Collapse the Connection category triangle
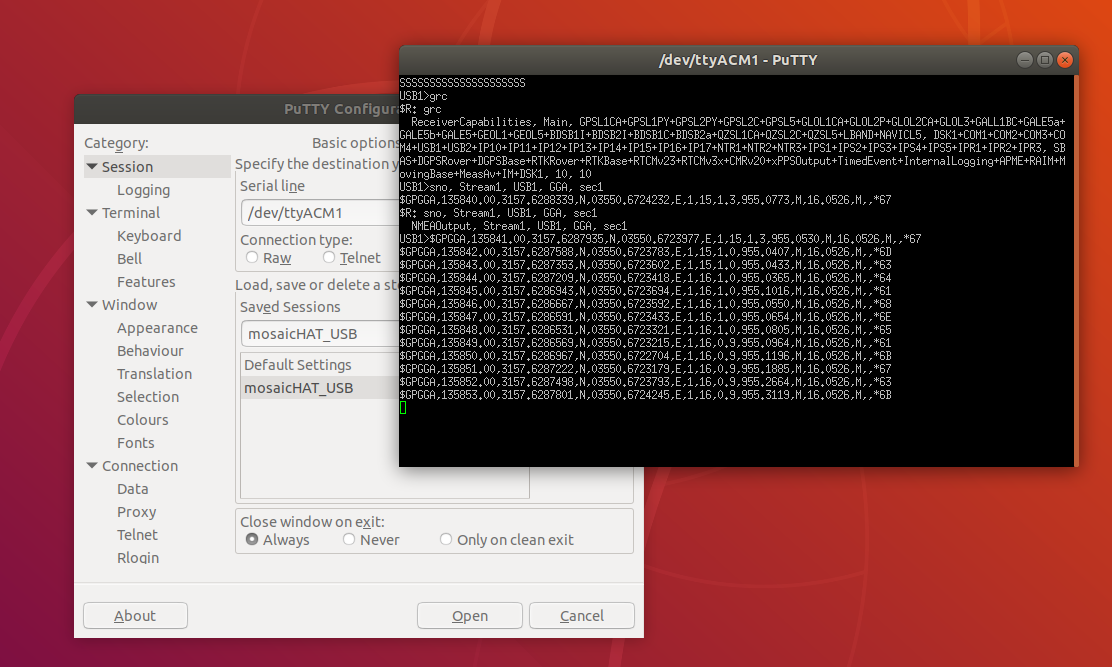Viewport: 1112px width, 667px height. 92,466
